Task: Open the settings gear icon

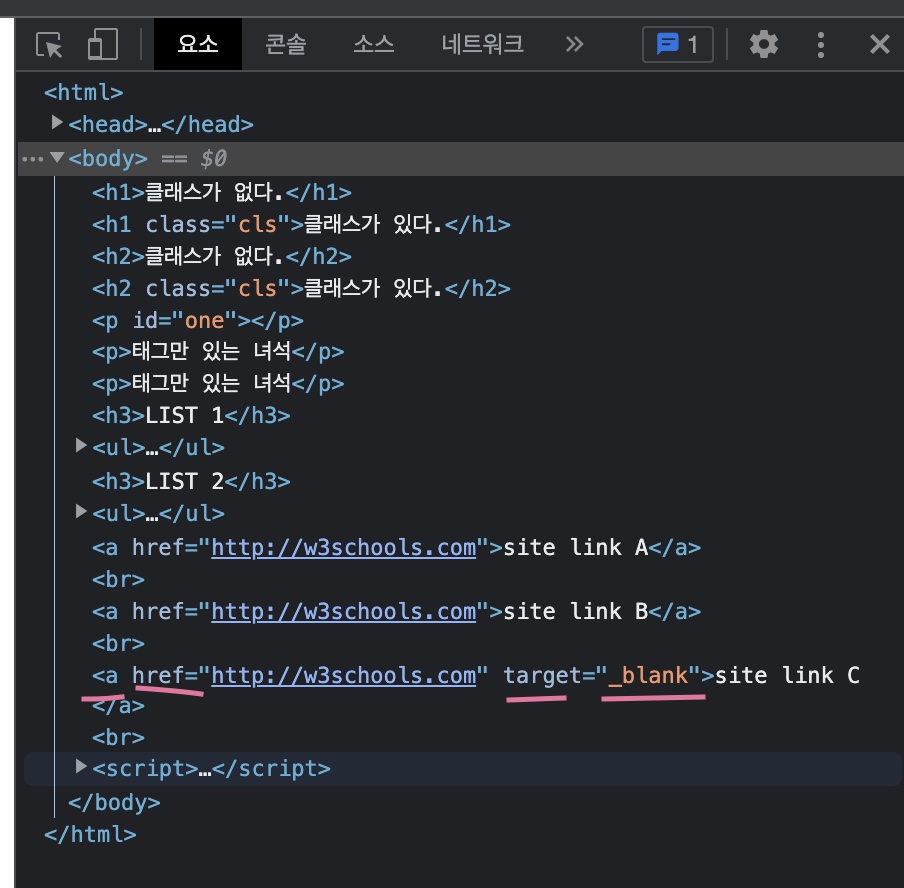Action: [763, 44]
